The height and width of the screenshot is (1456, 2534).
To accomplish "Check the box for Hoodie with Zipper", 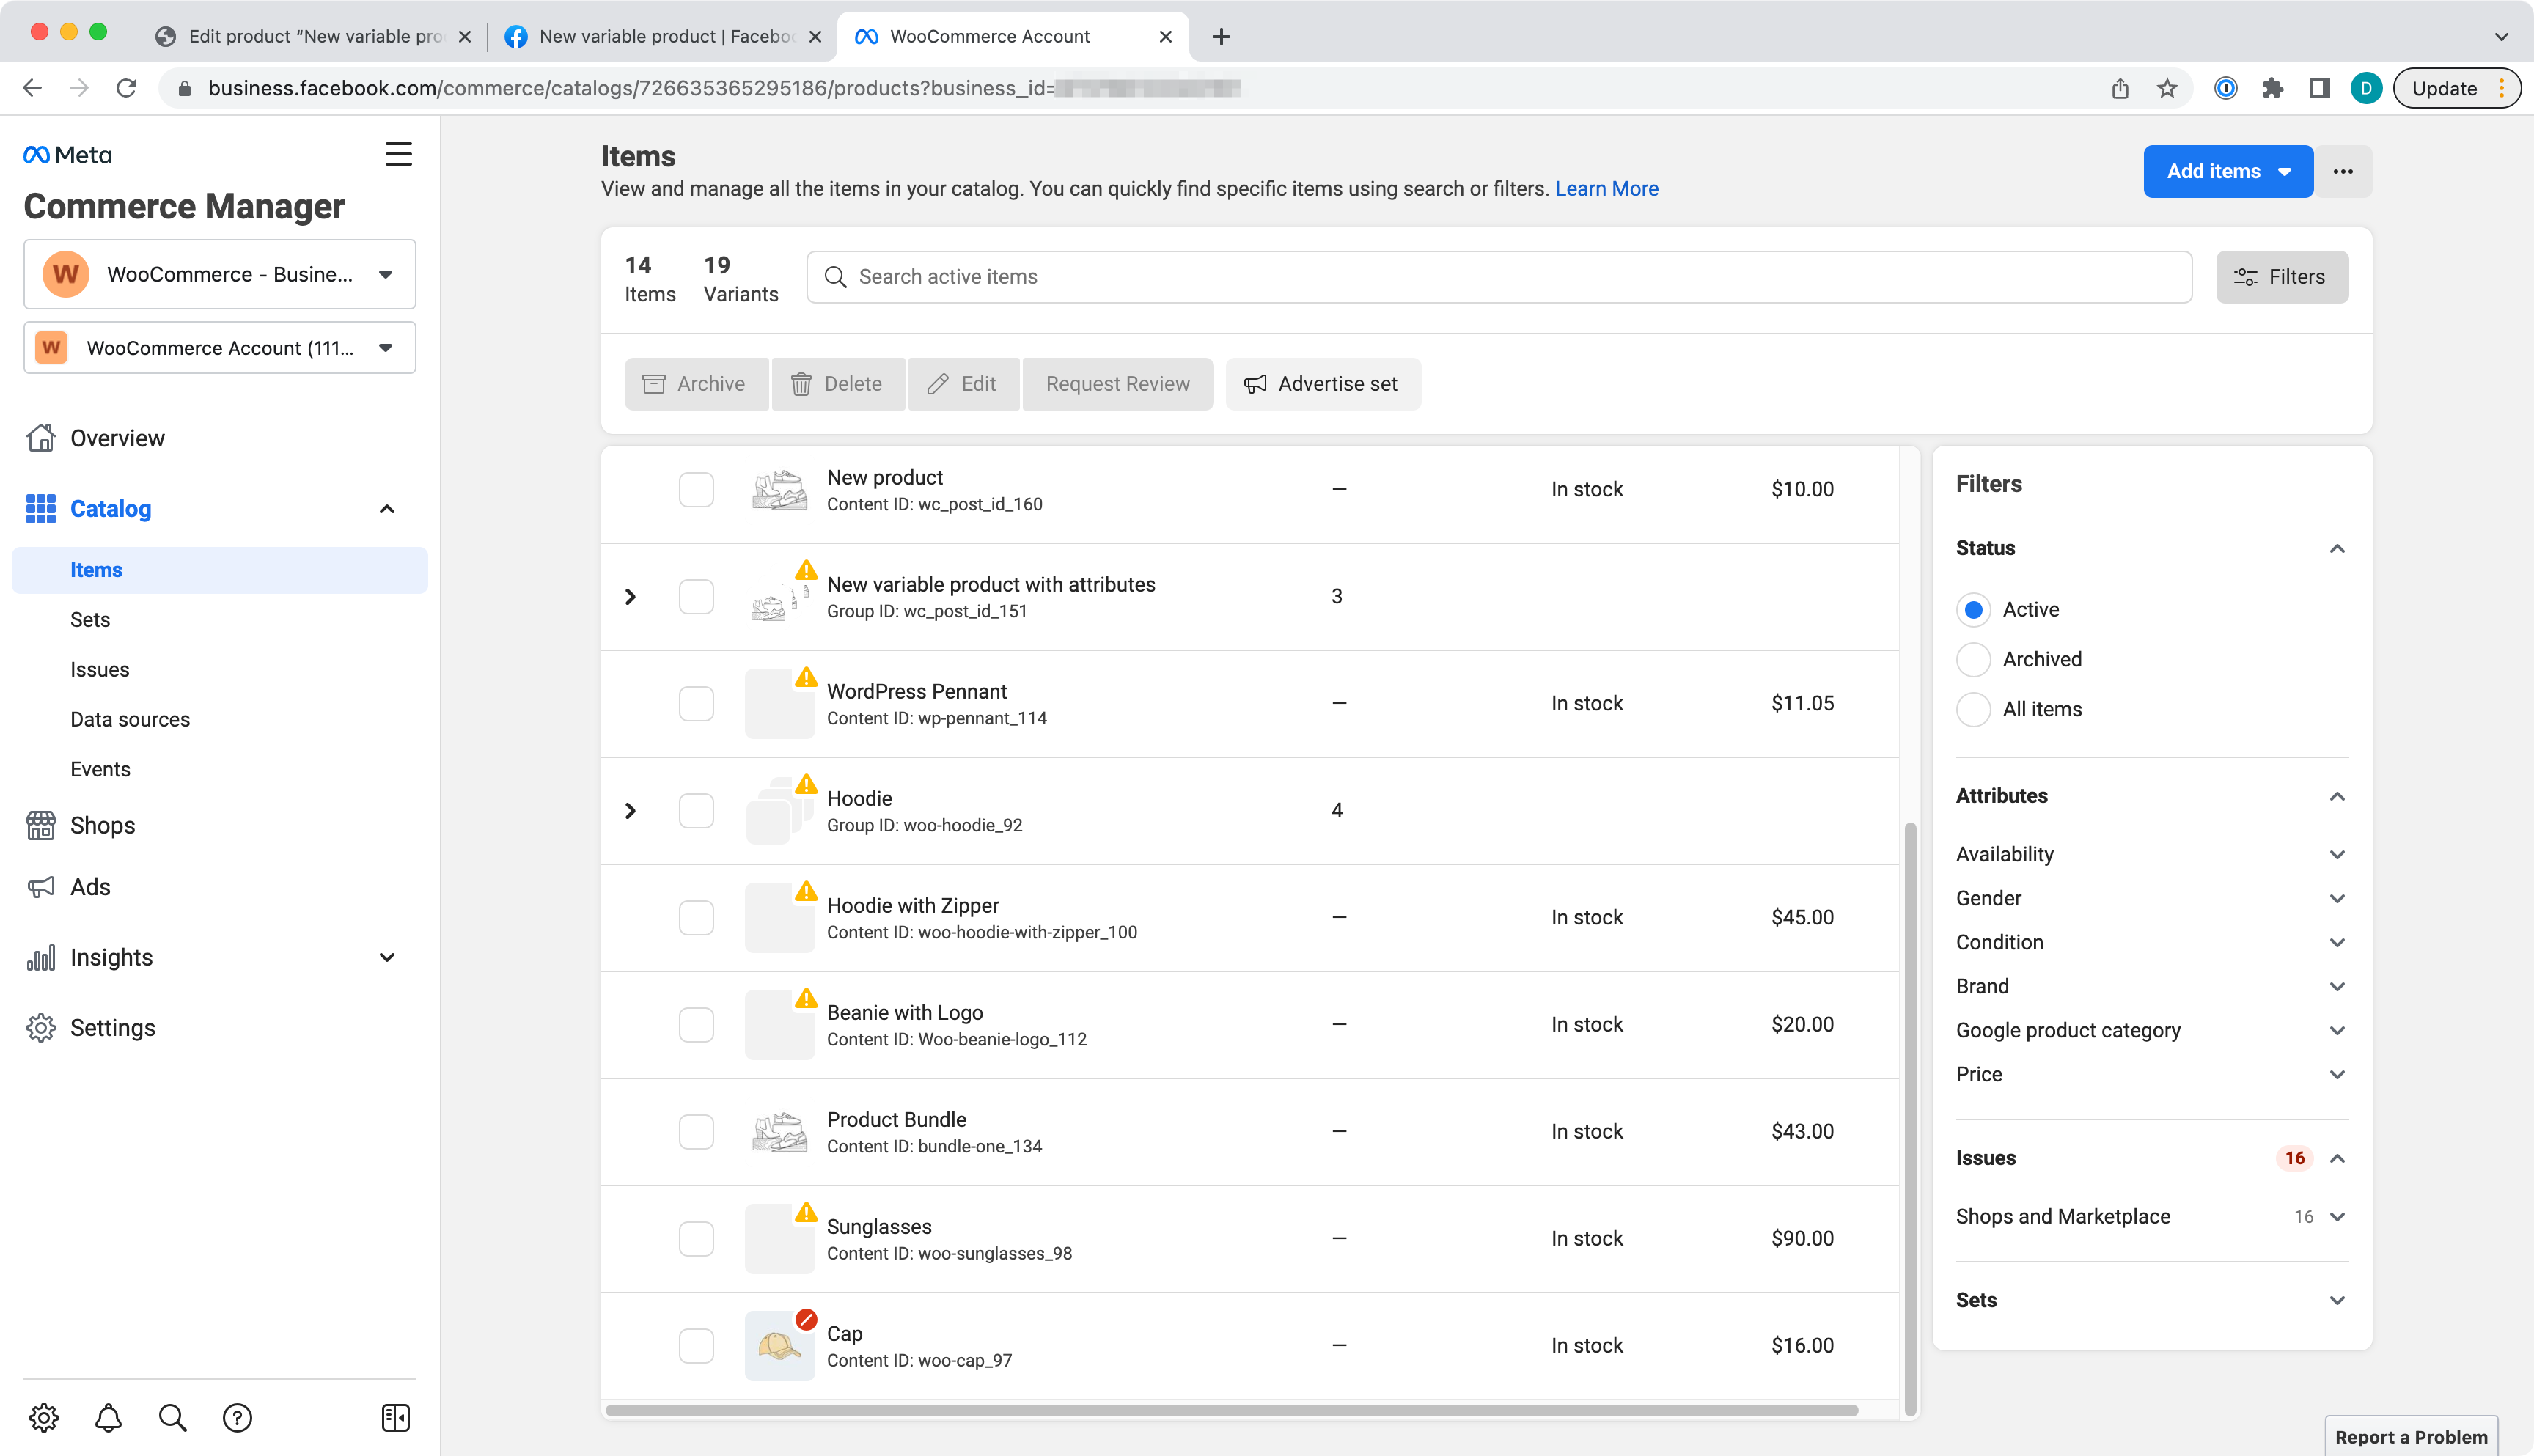I will pyautogui.click(x=696, y=917).
